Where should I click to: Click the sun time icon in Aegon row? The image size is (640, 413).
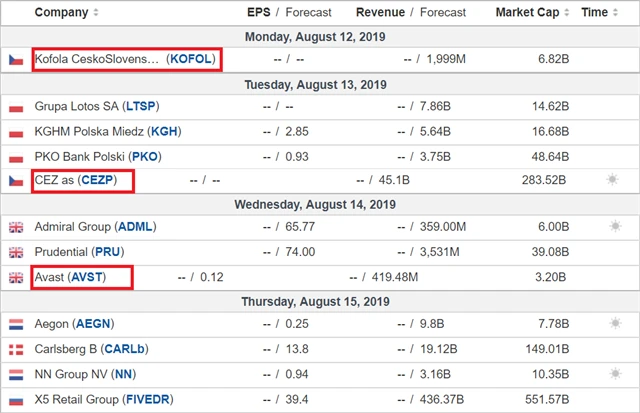pos(614,325)
